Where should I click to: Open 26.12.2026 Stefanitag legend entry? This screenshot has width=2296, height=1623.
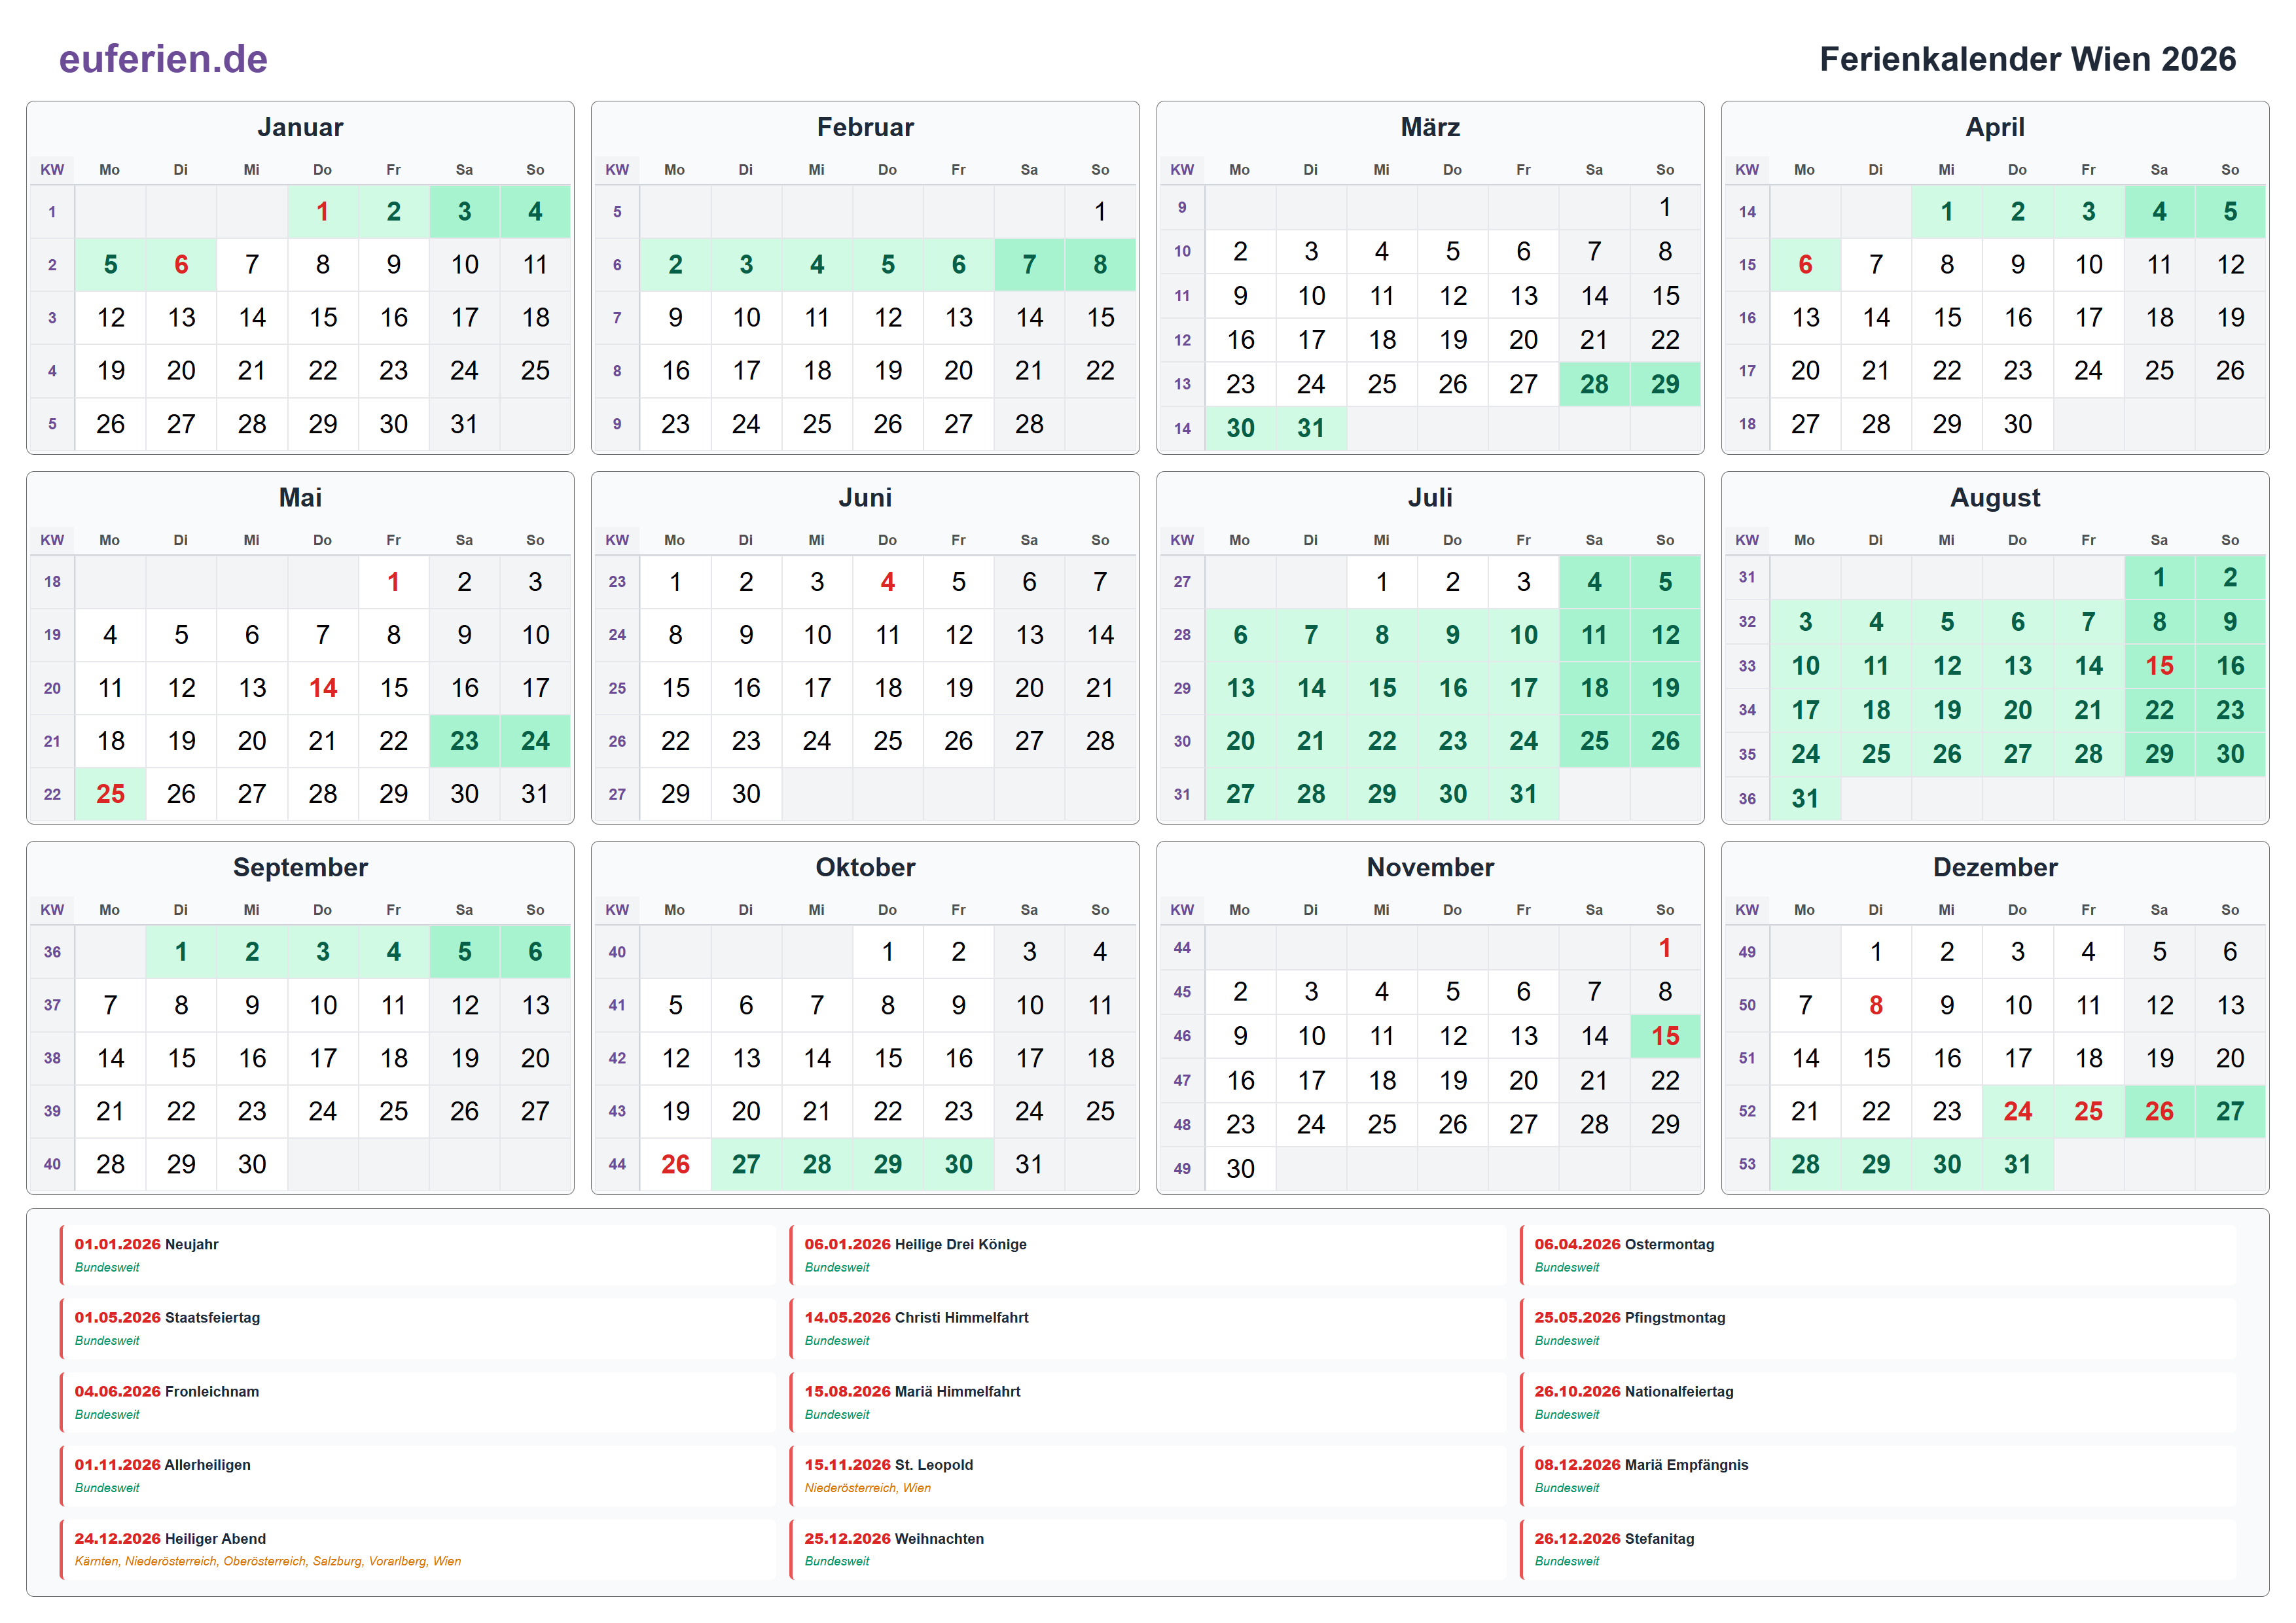[1878, 1549]
